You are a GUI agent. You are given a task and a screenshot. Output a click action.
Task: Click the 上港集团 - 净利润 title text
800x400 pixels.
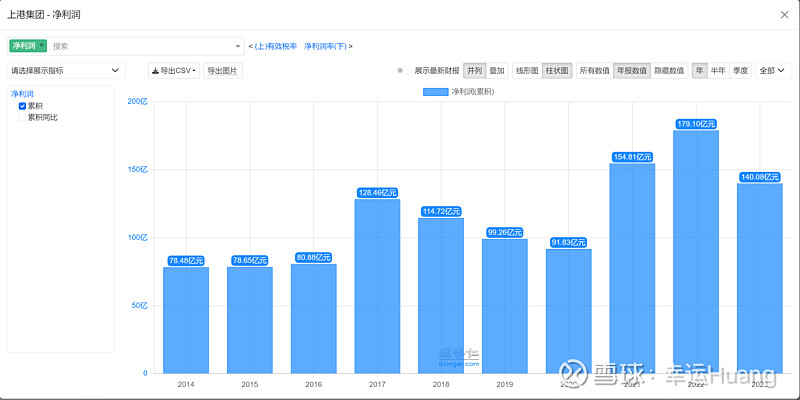(x=43, y=15)
